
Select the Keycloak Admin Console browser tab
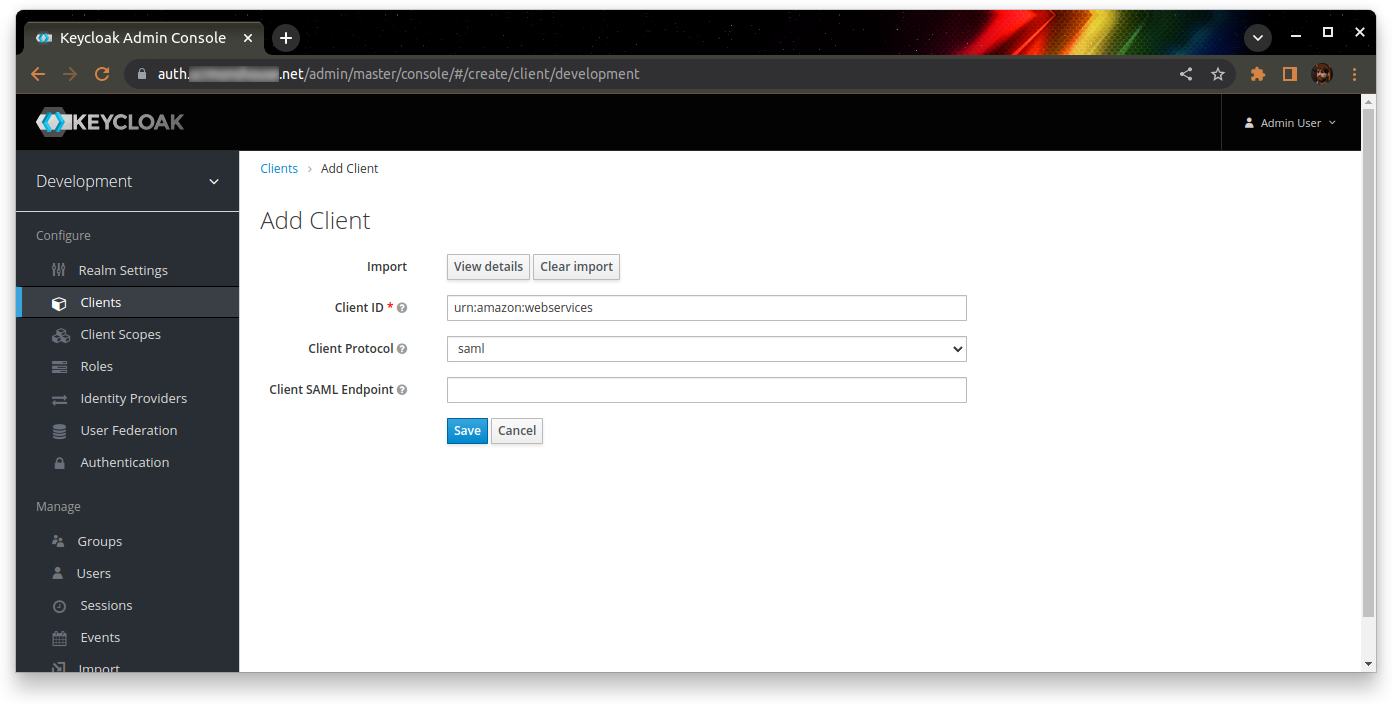pos(143,38)
